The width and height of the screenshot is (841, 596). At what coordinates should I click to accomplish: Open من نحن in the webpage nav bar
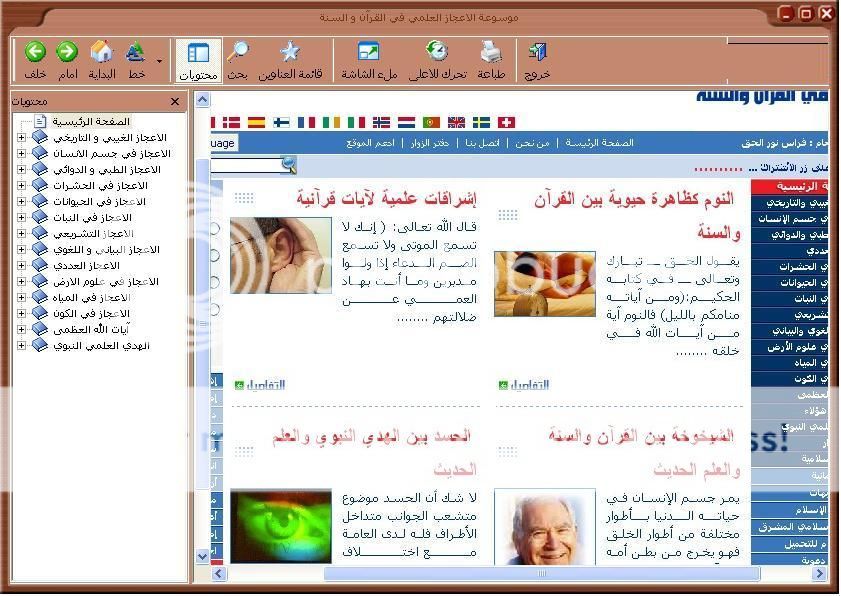click(x=530, y=143)
